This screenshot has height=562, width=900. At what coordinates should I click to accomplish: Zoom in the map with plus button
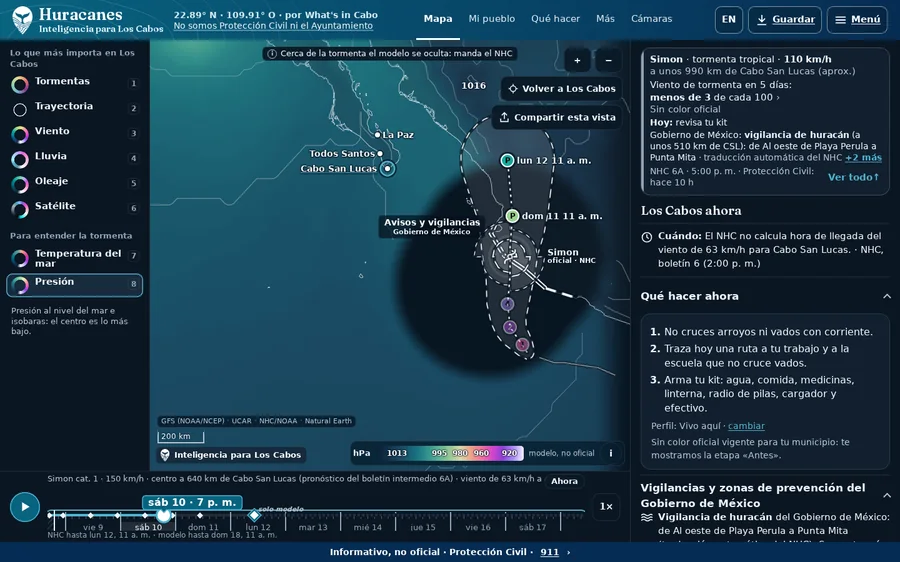(x=577, y=60)
